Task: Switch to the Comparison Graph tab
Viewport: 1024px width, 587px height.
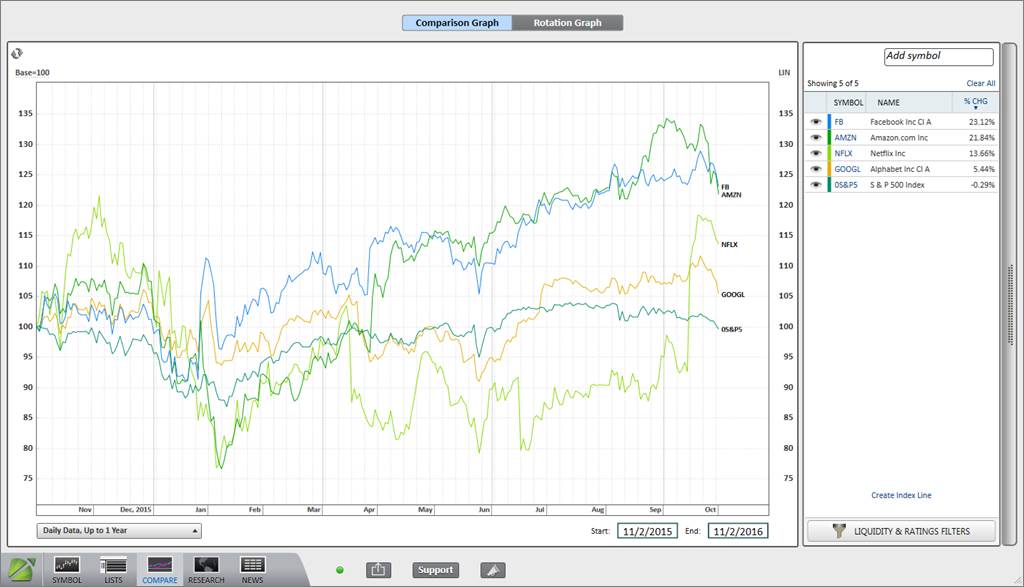Action: tap(457, 23)
